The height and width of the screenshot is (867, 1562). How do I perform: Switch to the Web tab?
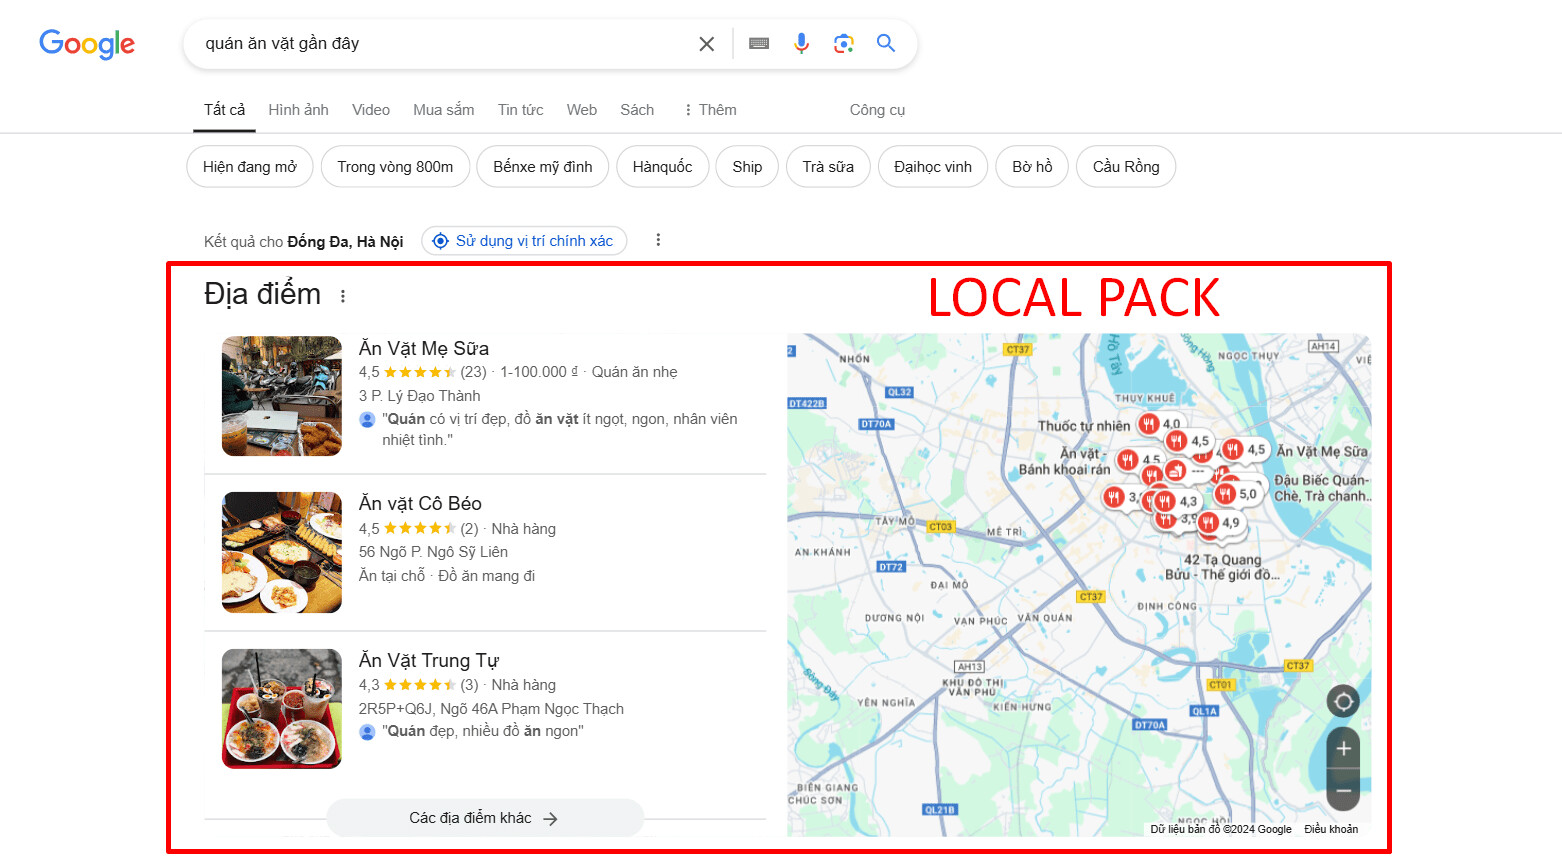coord(582,110)
